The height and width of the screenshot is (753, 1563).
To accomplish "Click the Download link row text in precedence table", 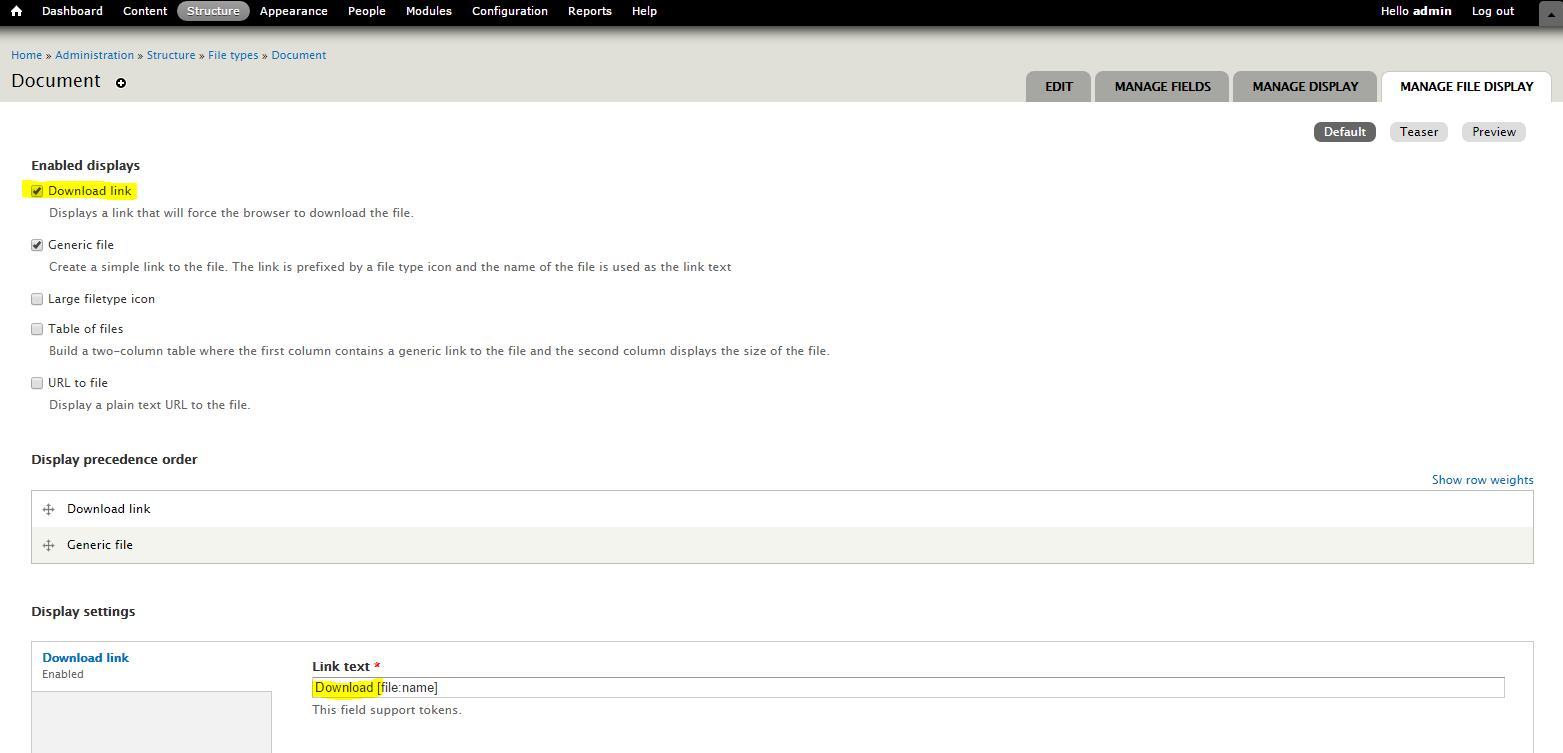I will (109, 509).
